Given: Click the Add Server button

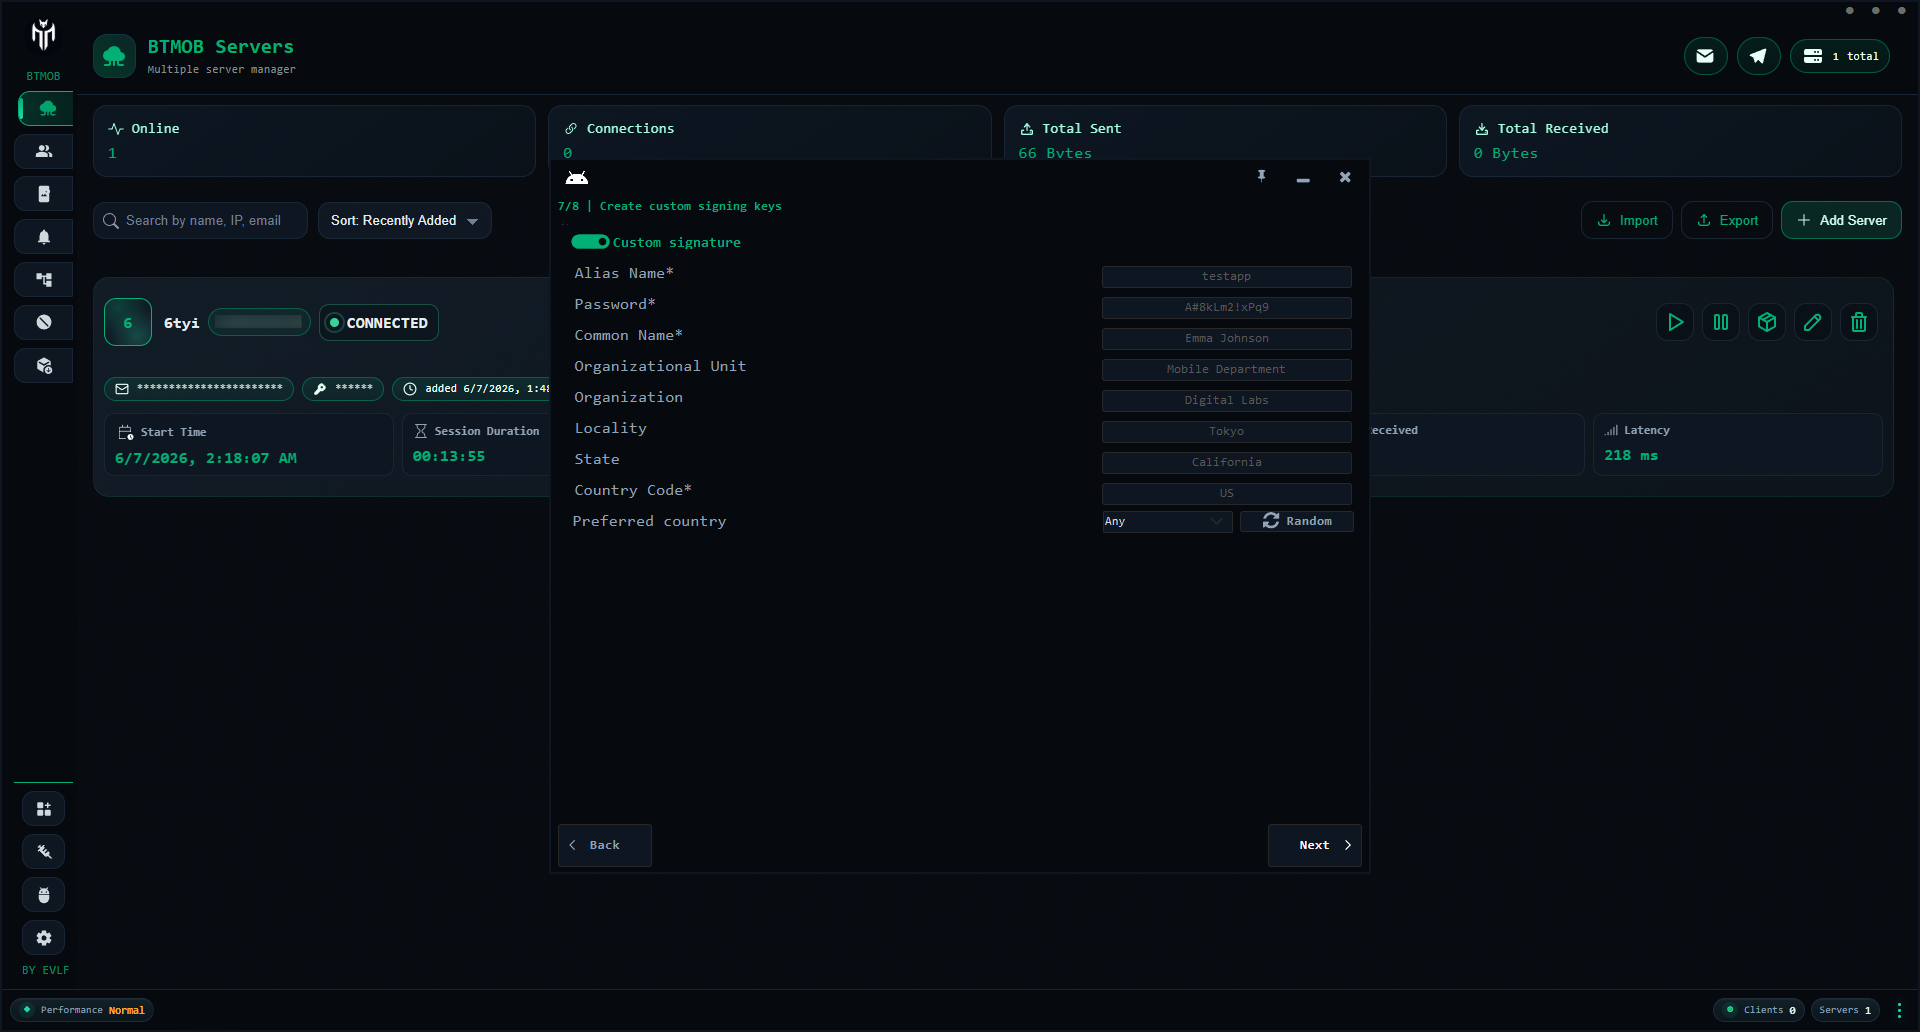Looking at the screenshot, I should coord(1841,220).
